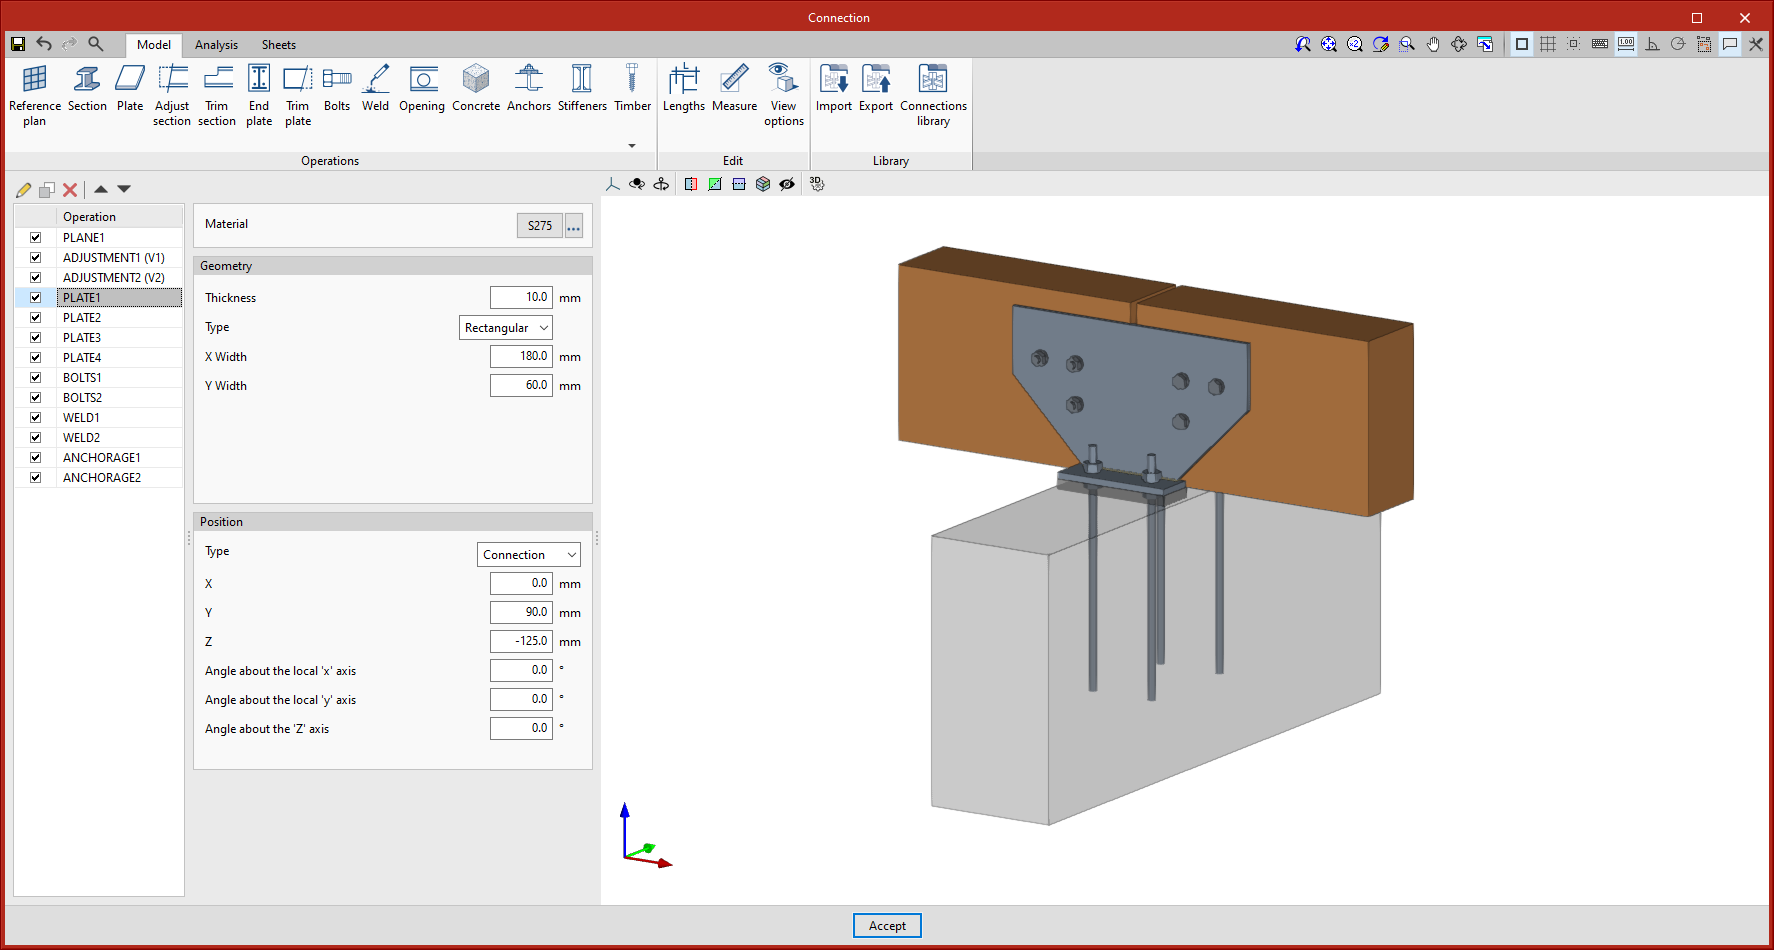Click the Accept button
The image size is (1774, 950).
tap(886, 925)
